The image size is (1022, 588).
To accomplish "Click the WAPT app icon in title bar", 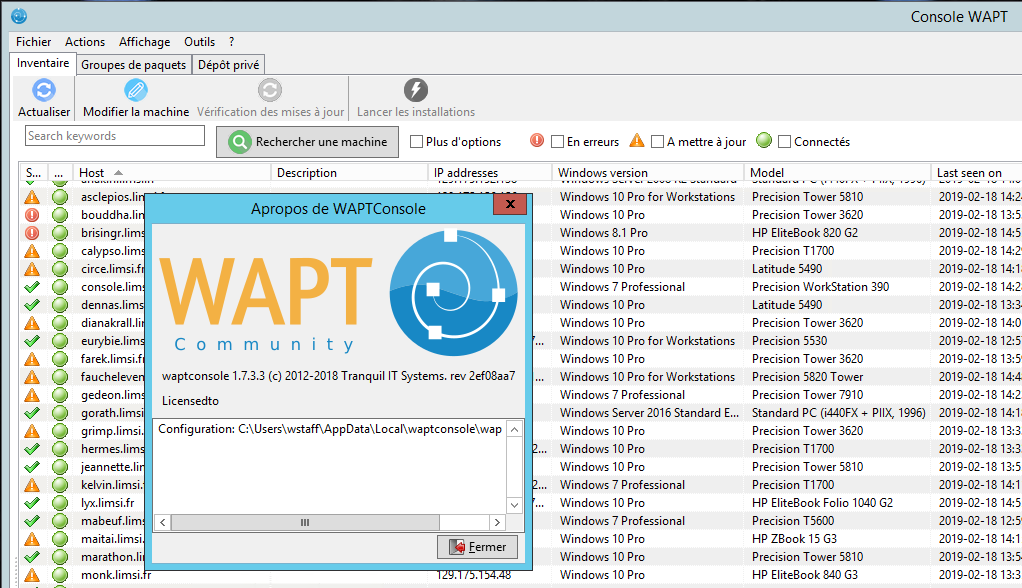I will [x=19, y=16].
